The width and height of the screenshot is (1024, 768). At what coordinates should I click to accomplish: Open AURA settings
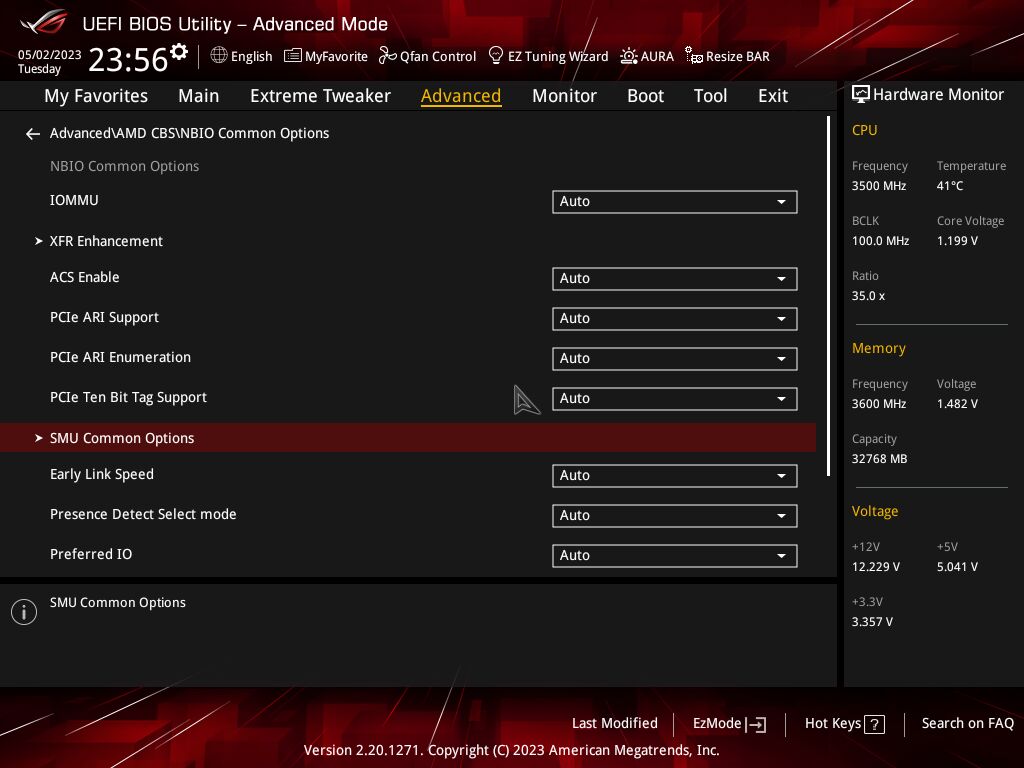(x=647, y=56)
